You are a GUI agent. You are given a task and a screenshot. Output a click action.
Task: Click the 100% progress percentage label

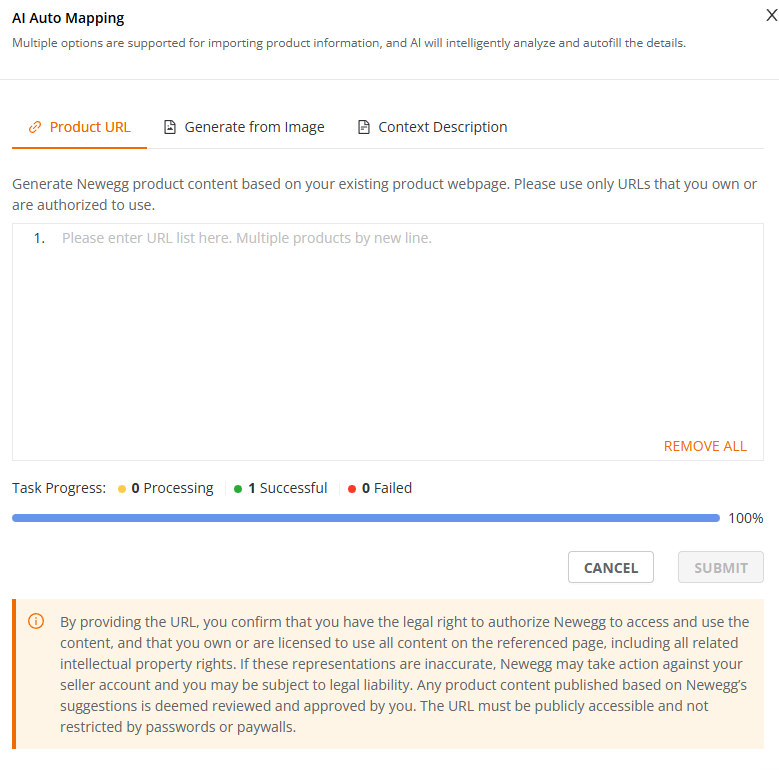click(x=745, y=518)
